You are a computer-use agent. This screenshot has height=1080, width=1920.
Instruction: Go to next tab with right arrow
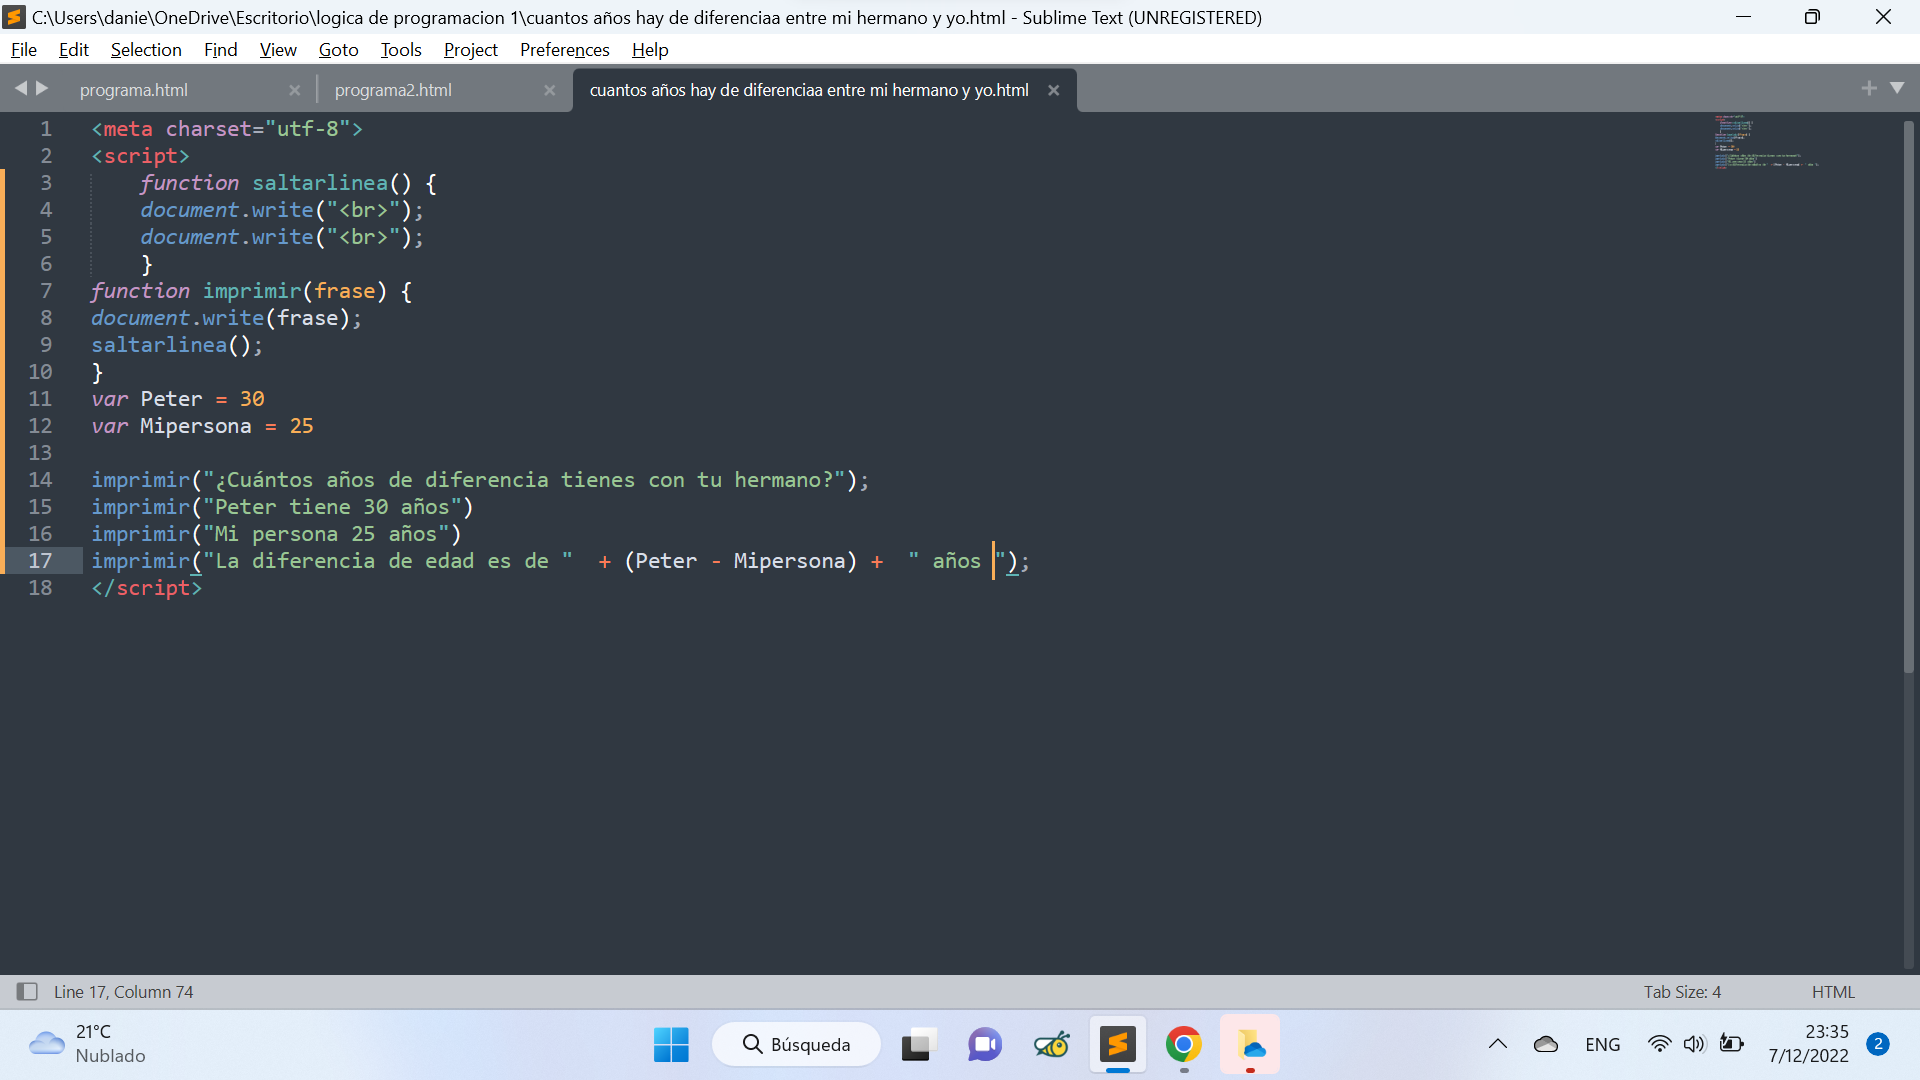tap(42, 88)
